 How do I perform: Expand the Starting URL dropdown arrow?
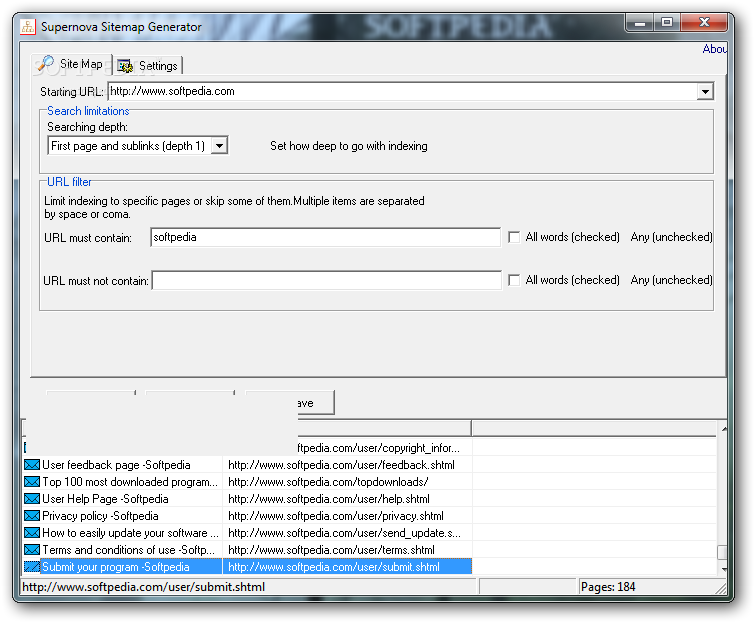coord(705,91)
